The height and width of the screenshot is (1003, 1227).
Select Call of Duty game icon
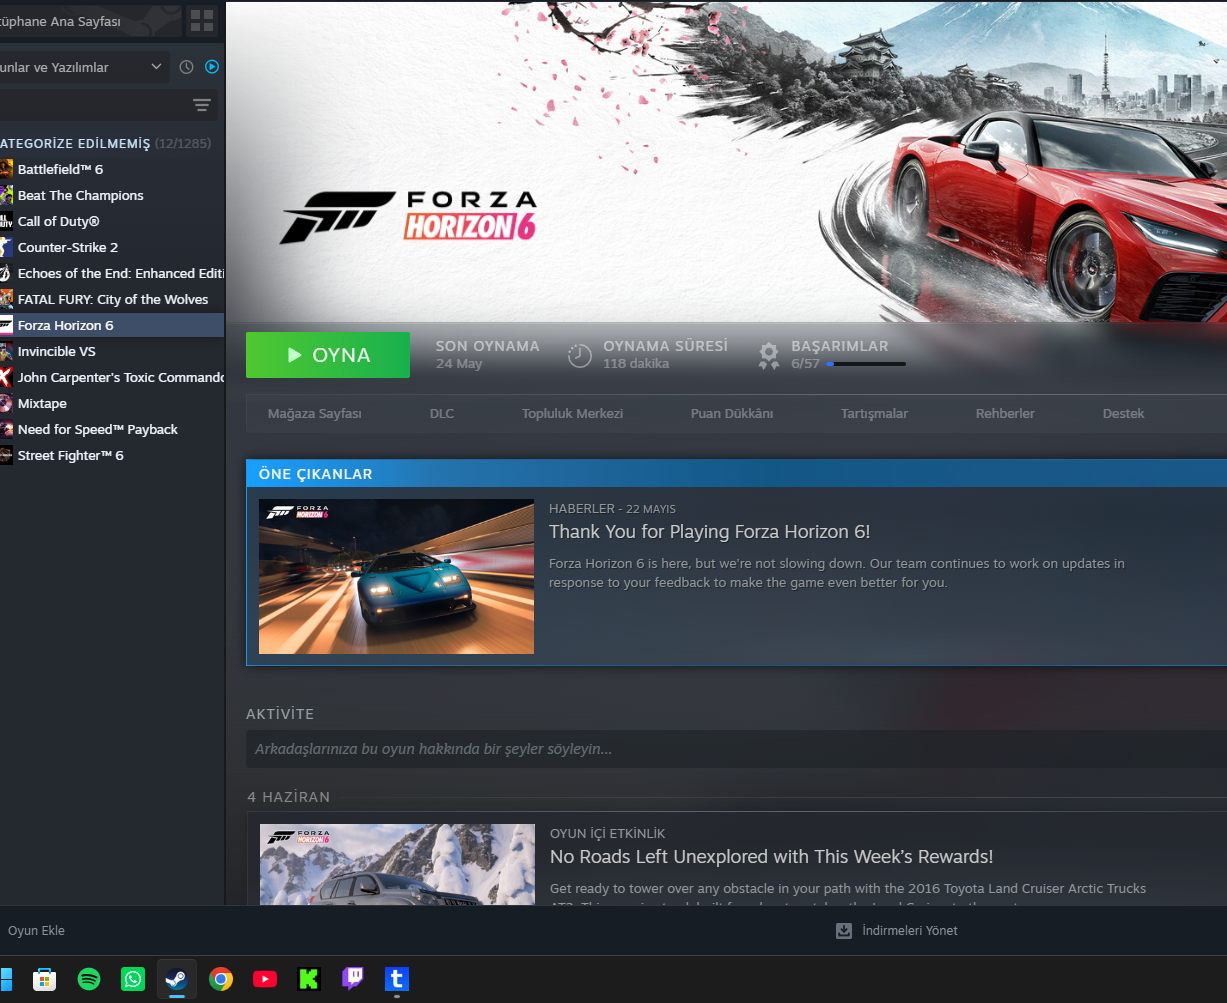6,221
